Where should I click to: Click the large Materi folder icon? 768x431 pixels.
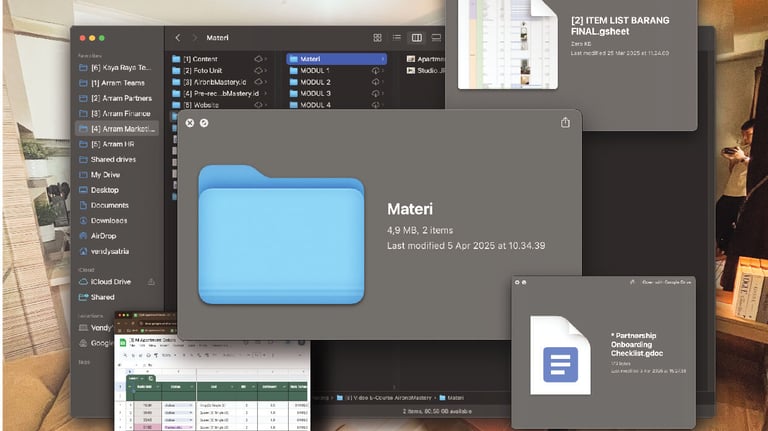tap(281, 235)
